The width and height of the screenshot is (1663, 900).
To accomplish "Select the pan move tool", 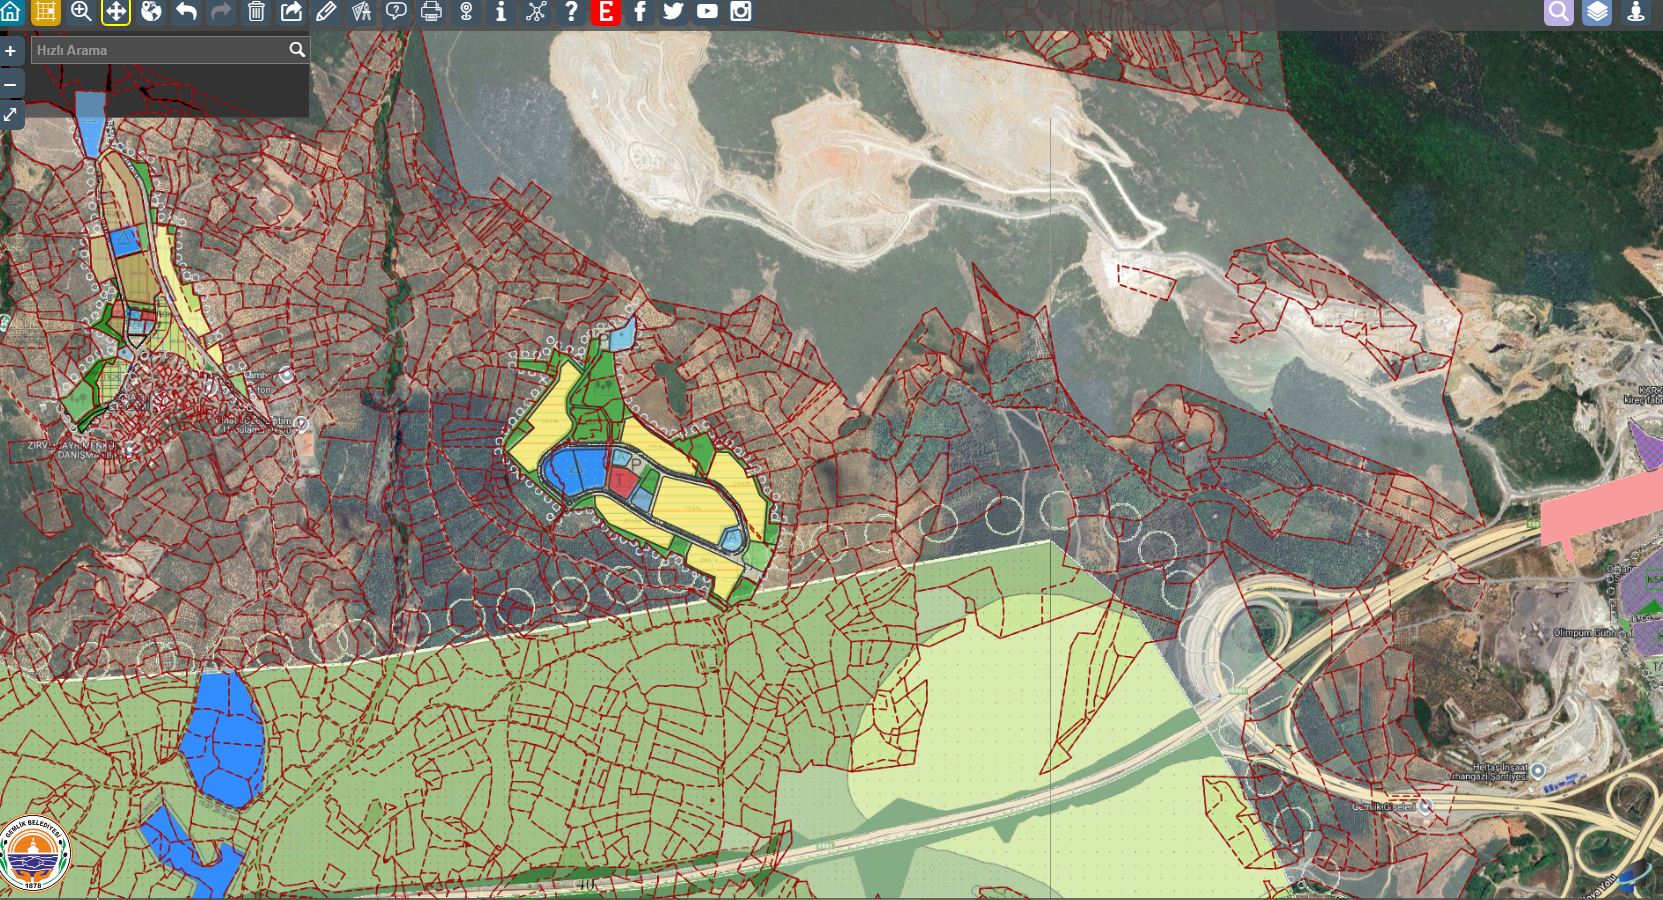I will coord(116,12).
